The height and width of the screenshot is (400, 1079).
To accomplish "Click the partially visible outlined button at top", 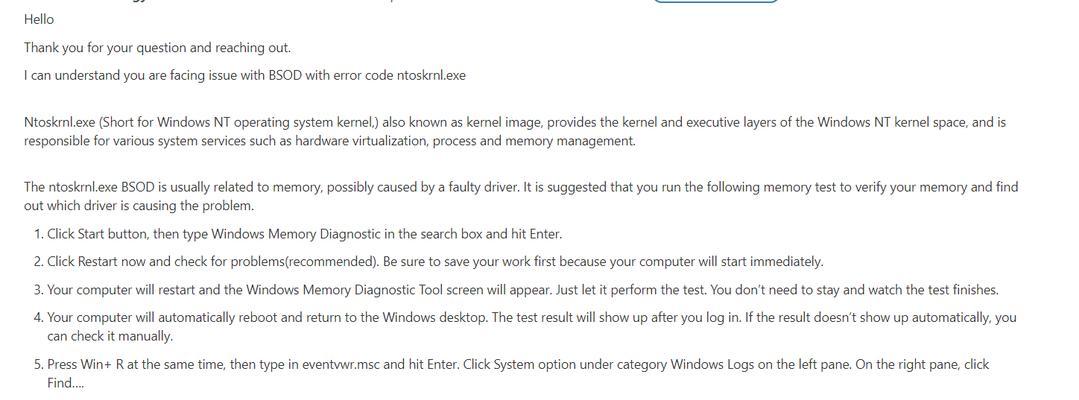I will (716, 1).
